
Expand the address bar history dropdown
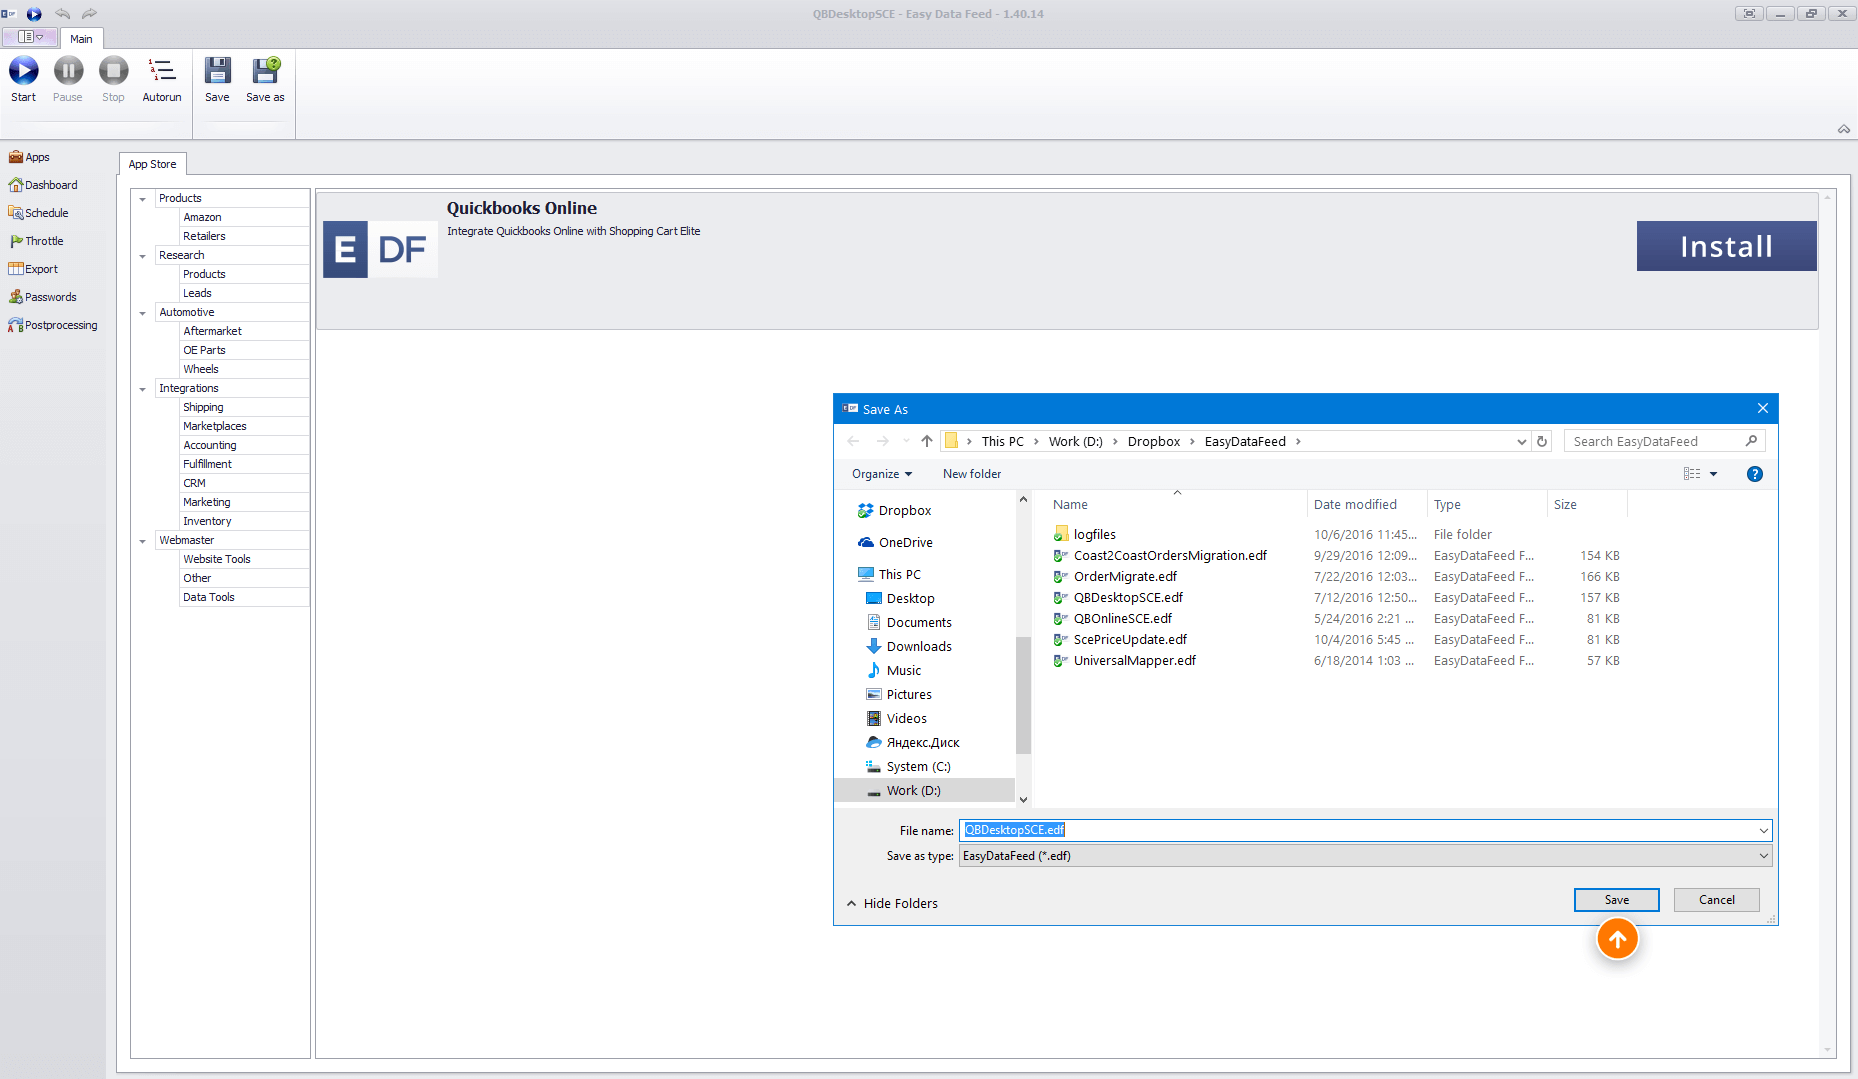tap(1521, 441)
